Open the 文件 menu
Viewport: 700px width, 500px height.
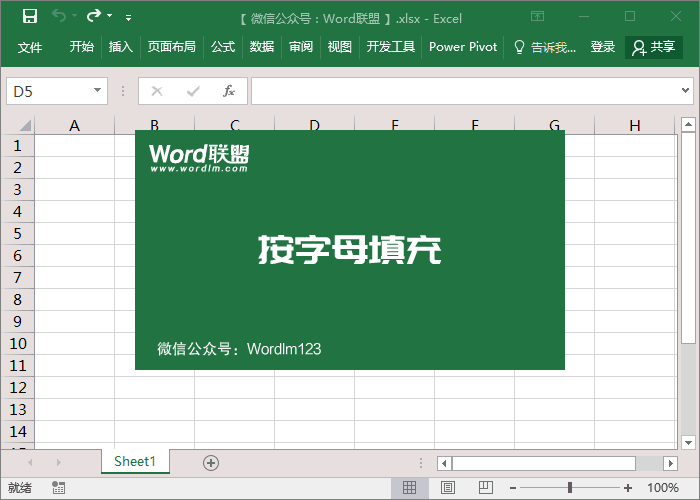pyautogui.click(x=30, y=47)
